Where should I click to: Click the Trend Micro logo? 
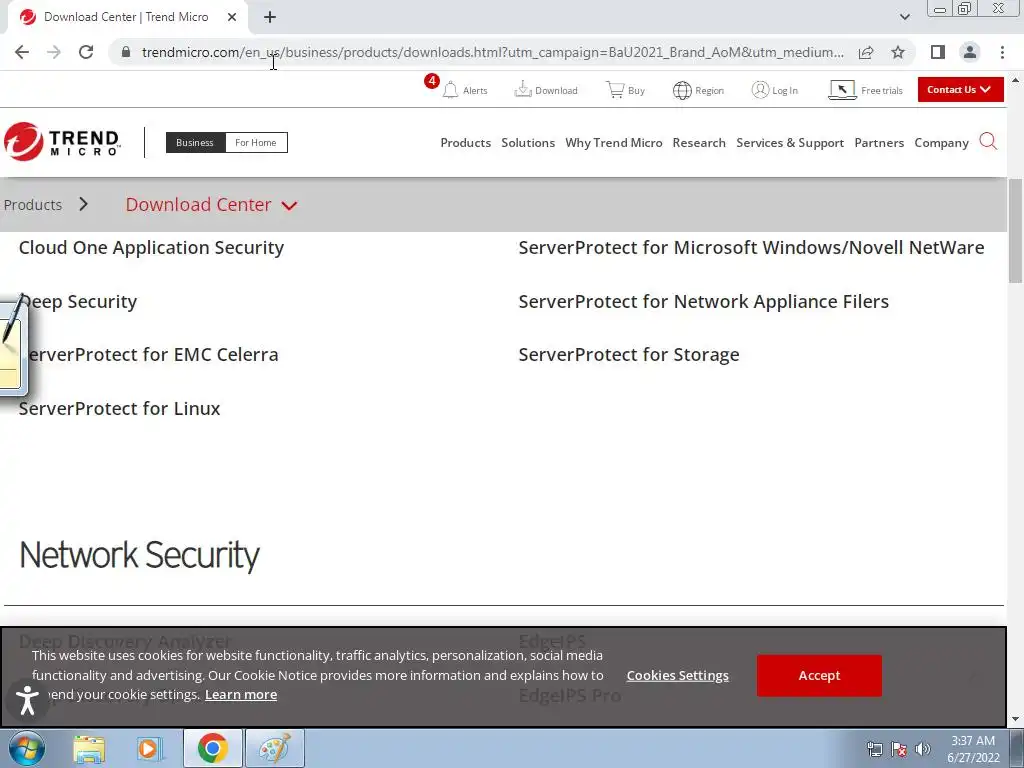[63, 142]
